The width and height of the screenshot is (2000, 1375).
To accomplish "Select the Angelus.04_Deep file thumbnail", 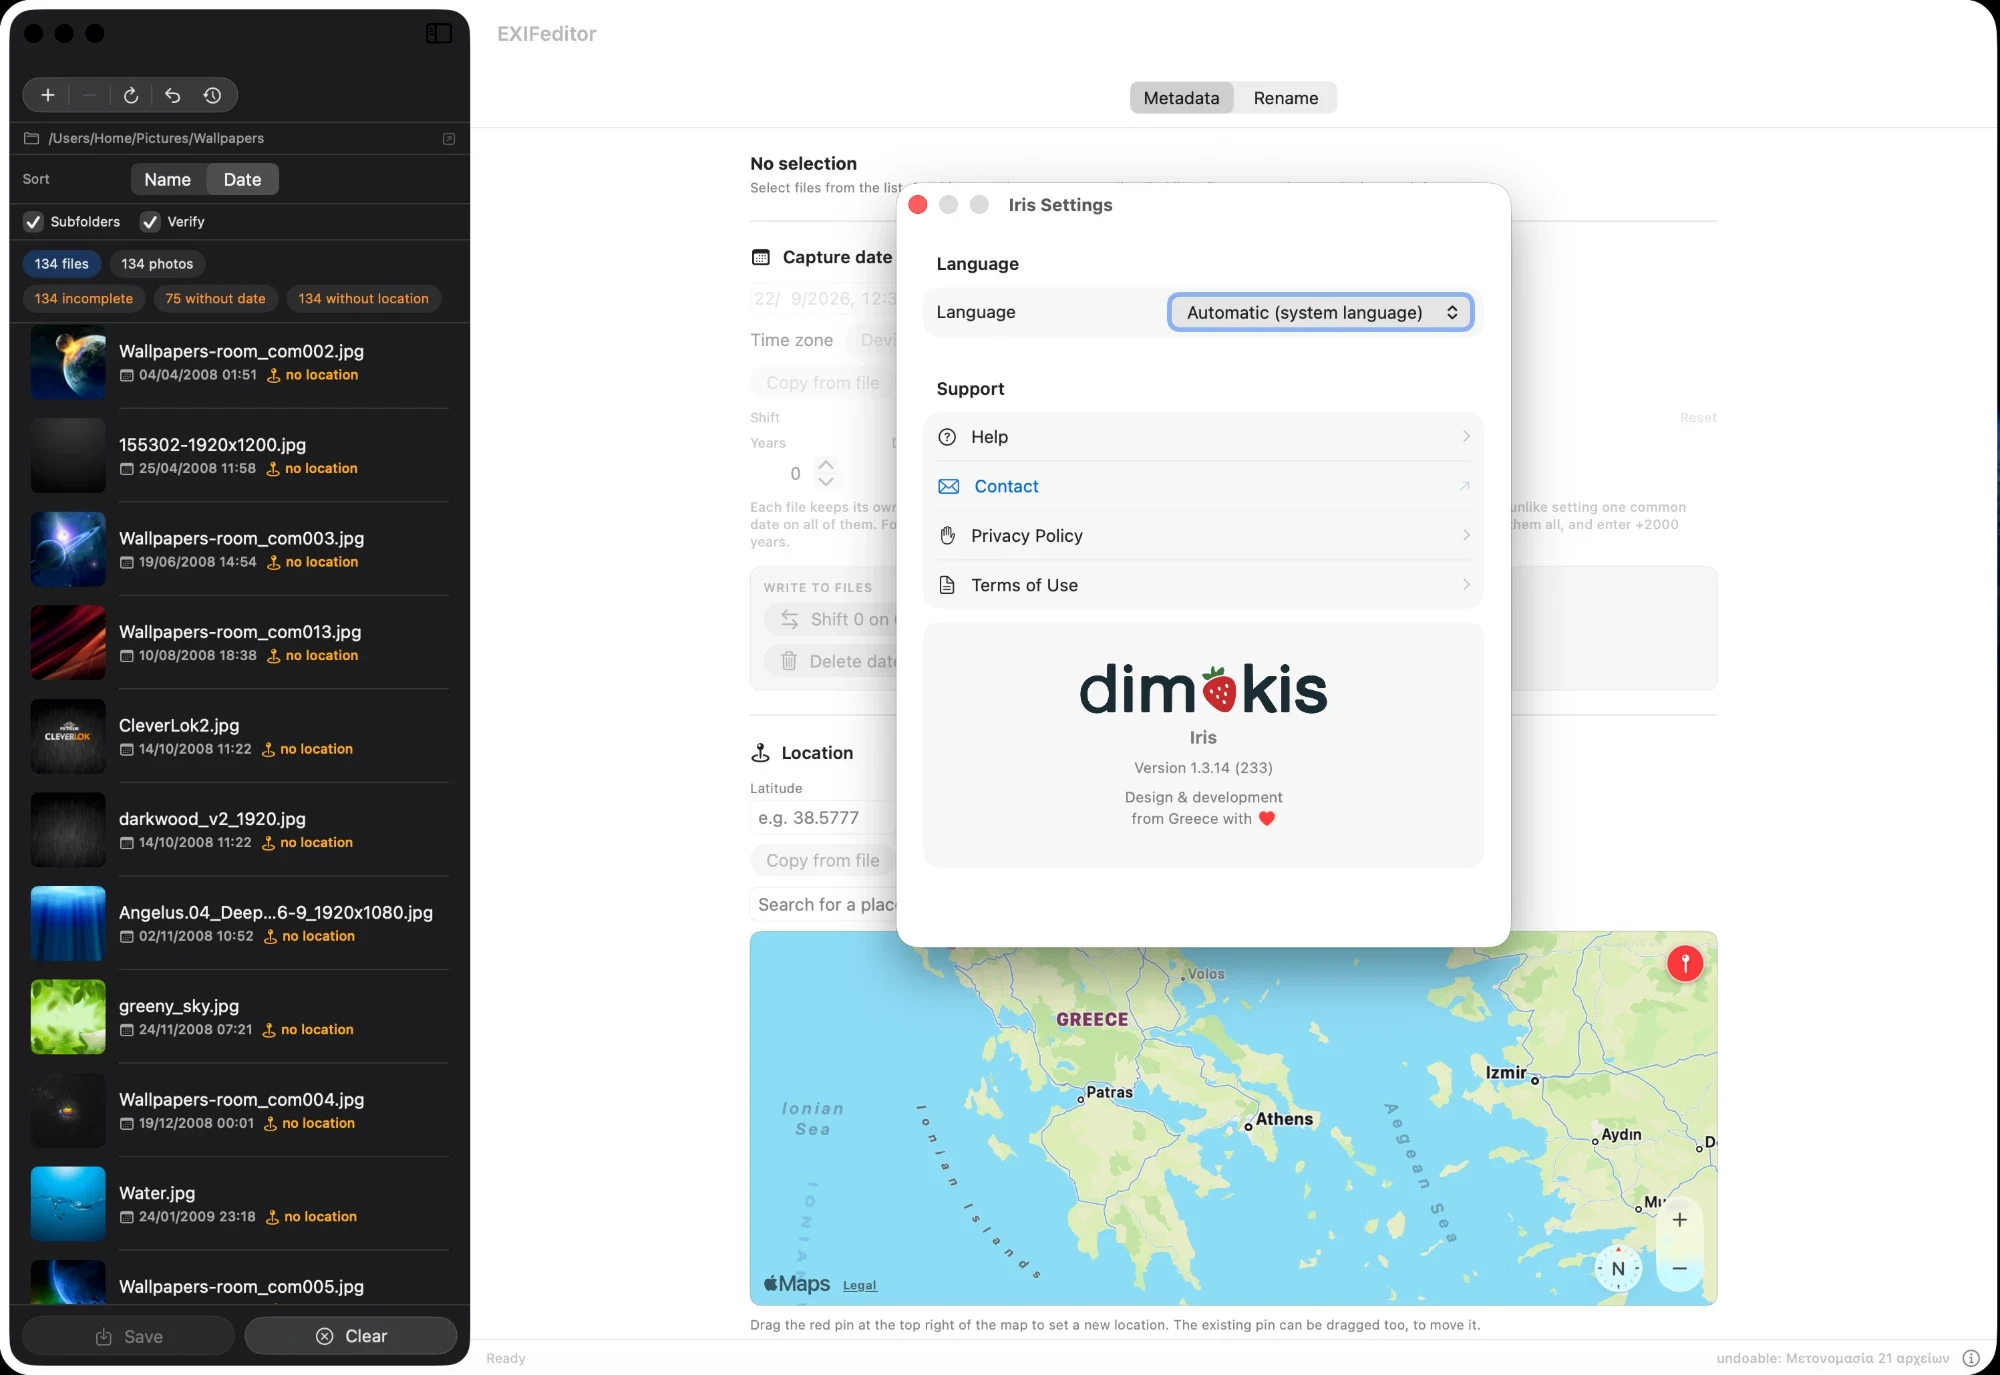I will [68, 923].
